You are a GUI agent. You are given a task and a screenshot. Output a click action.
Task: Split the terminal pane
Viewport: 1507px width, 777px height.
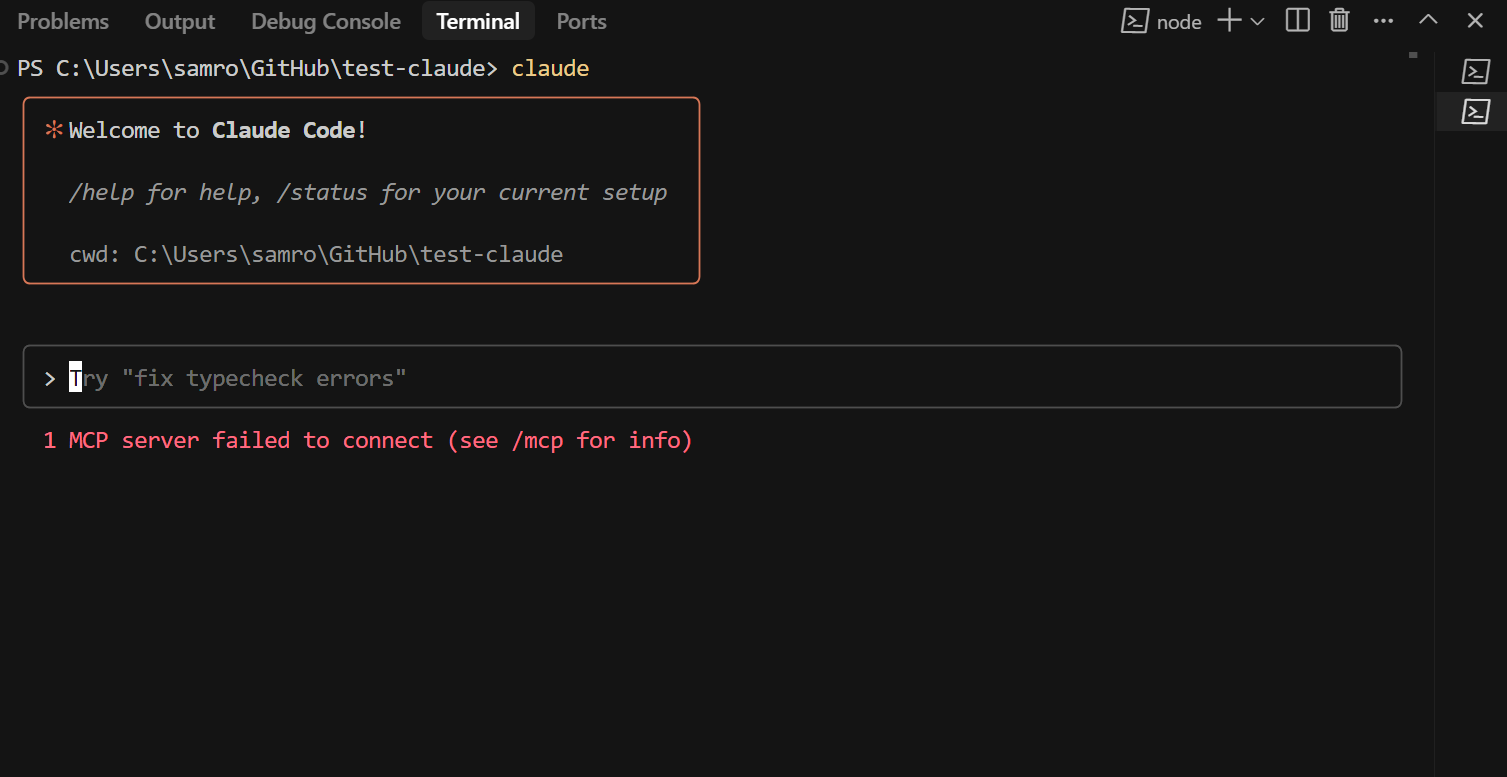[1298, 20]
